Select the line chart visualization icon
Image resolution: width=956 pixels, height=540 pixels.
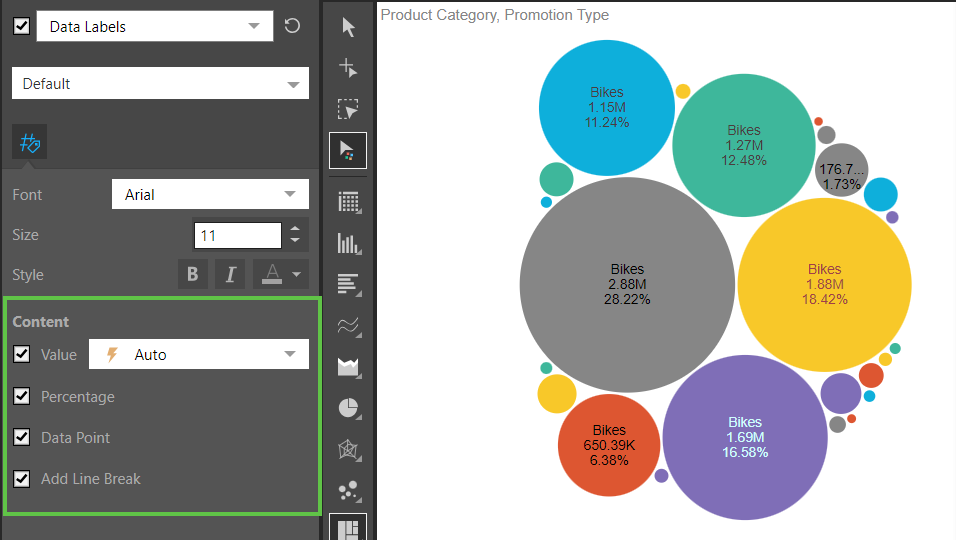click(348, 326)
